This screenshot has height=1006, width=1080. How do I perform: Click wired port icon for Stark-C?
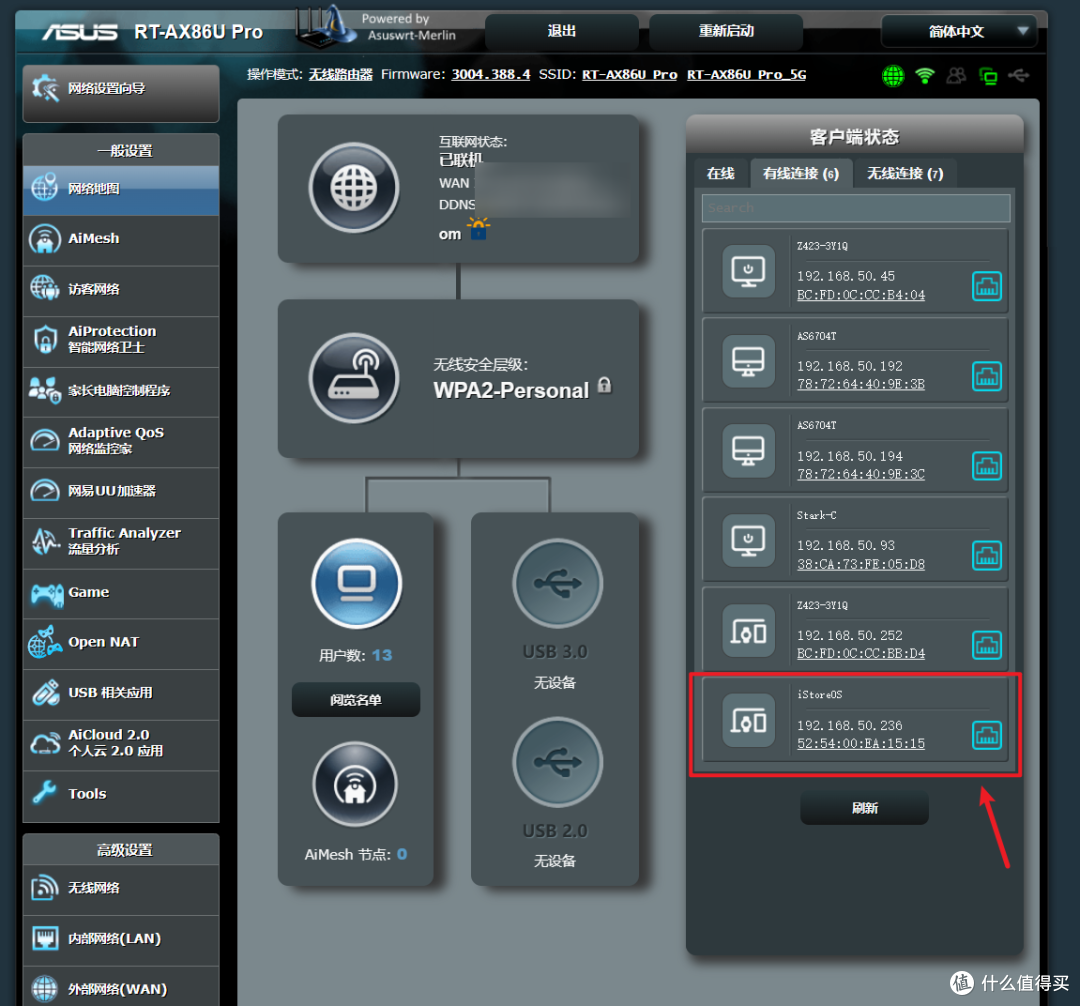(x=986, y=556)
